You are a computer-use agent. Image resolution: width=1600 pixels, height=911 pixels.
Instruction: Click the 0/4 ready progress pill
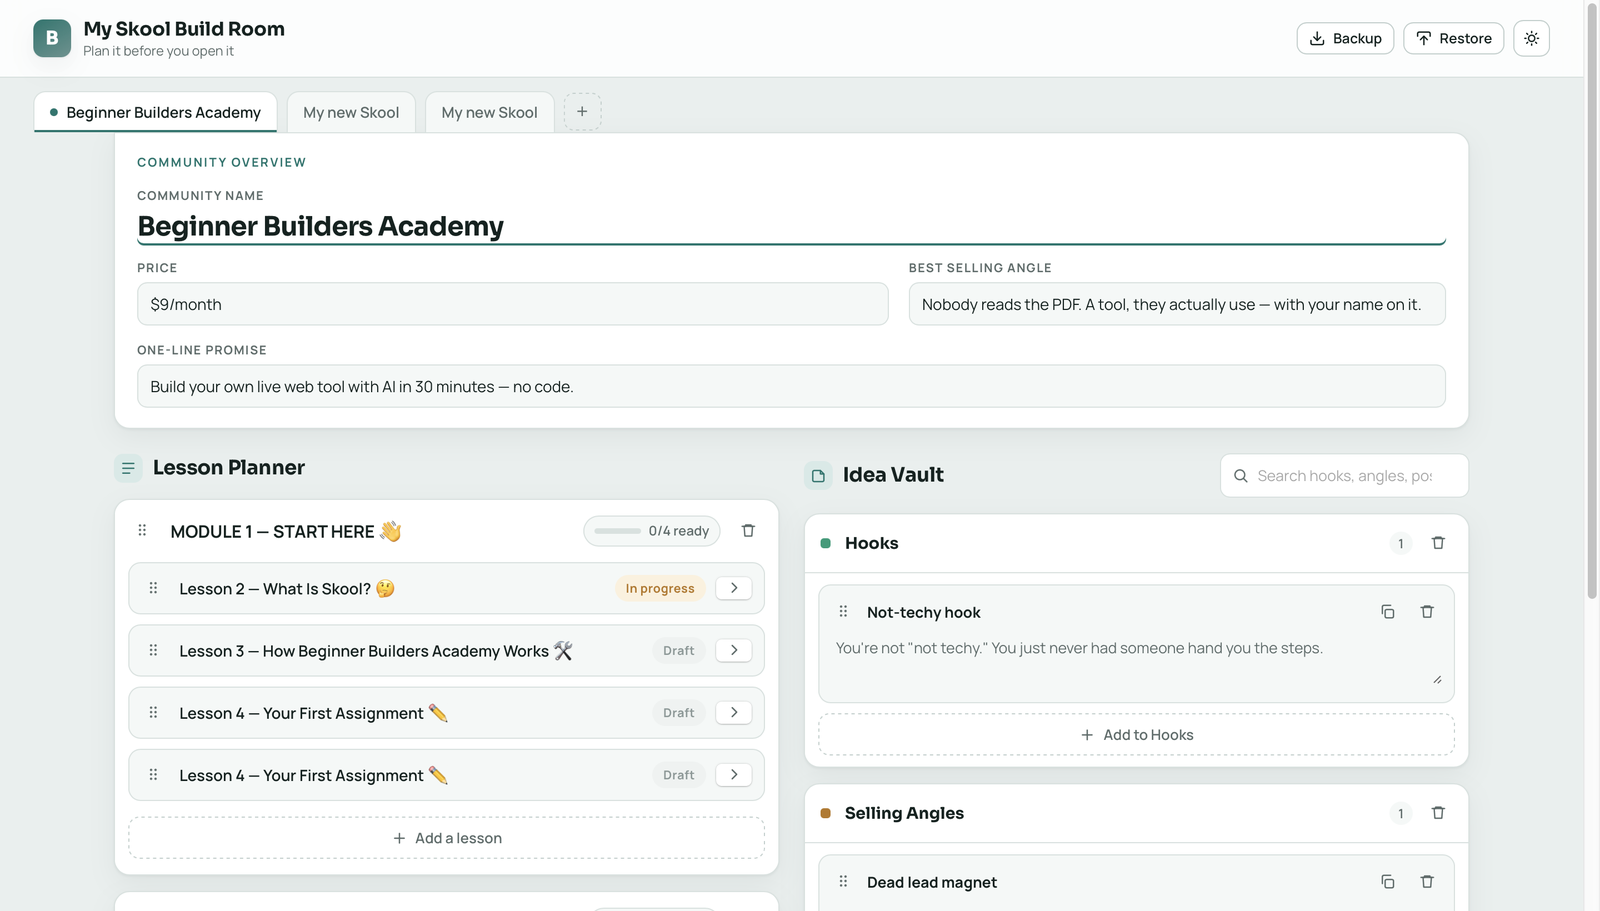(651, 531)
